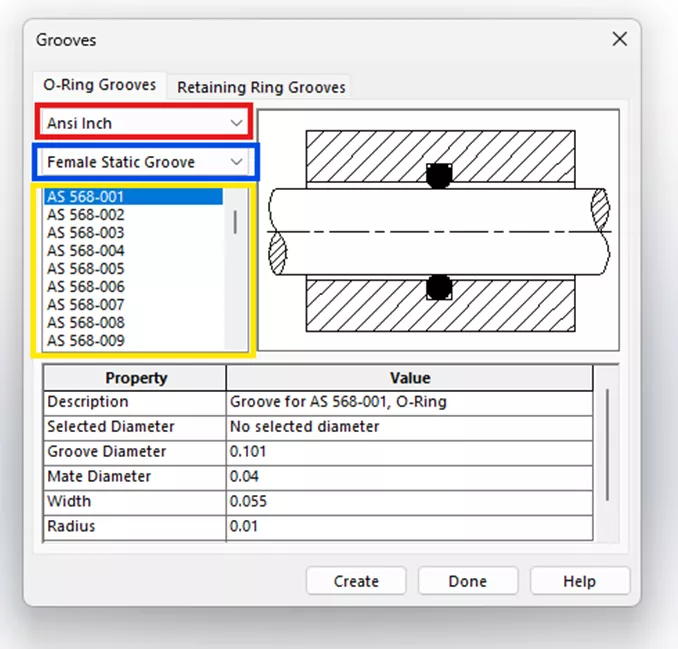Choose the AS 568-006 entry
The height and width of the screenshot is (649, 678).
point(133,287)
